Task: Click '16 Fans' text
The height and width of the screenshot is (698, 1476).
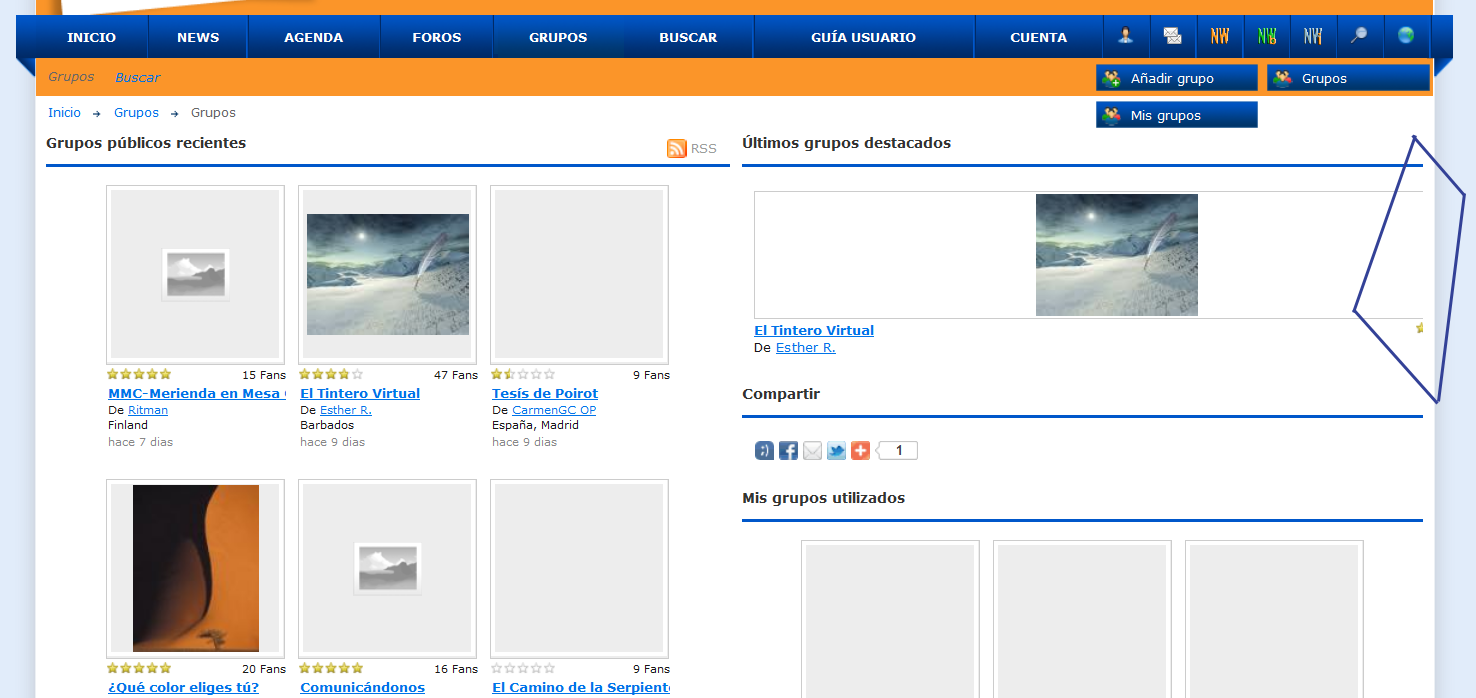Action: tap(456, 669)
